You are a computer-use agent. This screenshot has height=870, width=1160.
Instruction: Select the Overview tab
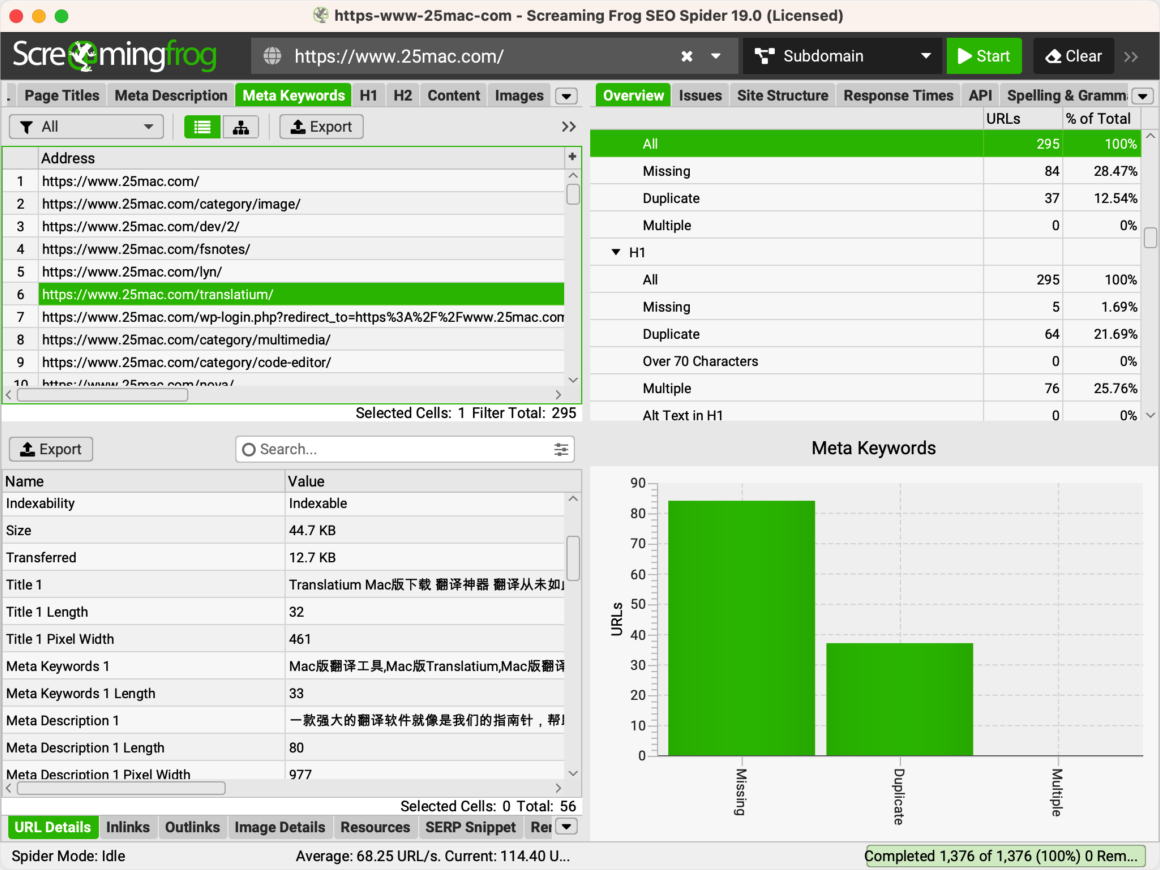[x=633, y=95]
